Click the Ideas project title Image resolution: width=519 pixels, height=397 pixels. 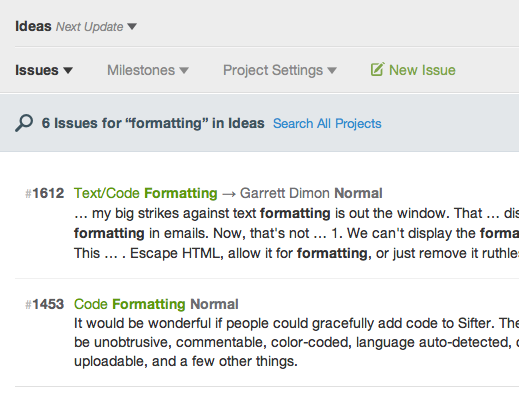pos(33,26)
